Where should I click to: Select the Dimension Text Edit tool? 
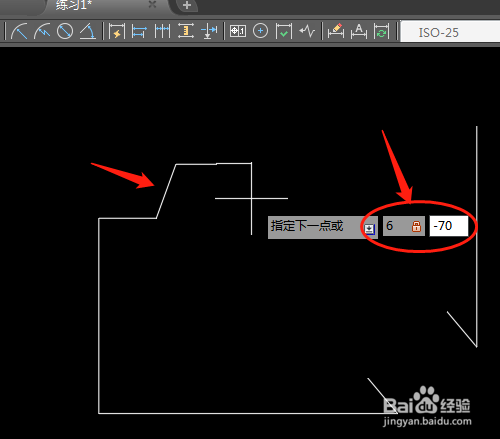coord(359,31)
